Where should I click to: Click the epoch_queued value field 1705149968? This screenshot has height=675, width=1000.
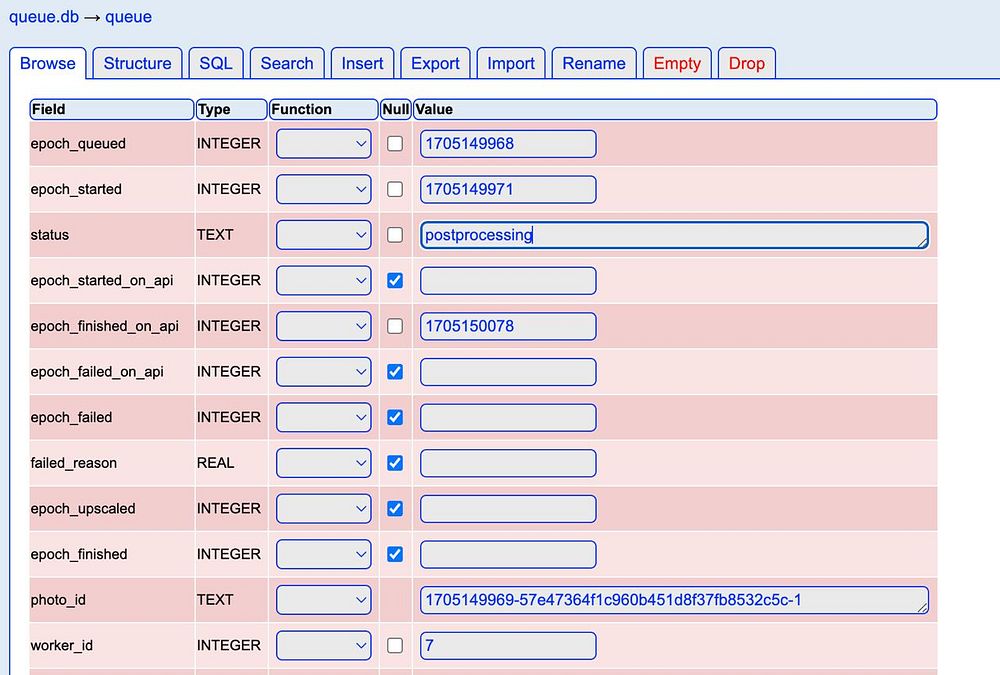pos(508,144)
